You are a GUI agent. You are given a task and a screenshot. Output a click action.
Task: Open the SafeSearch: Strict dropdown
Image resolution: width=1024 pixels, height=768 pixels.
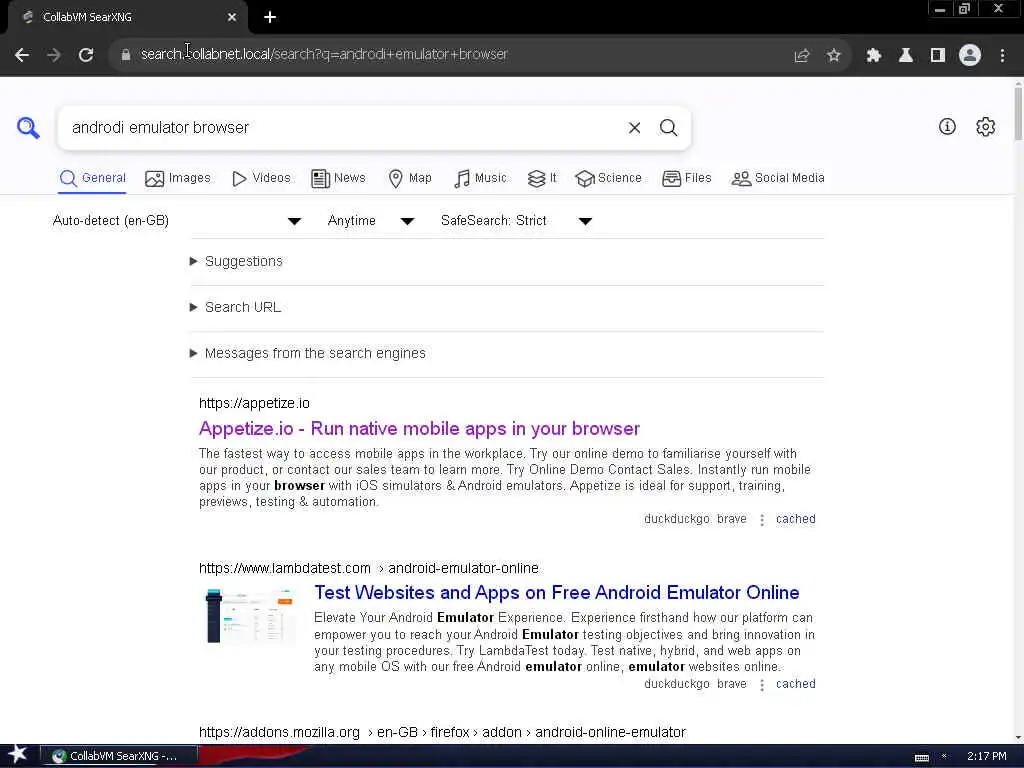point(516,221)
